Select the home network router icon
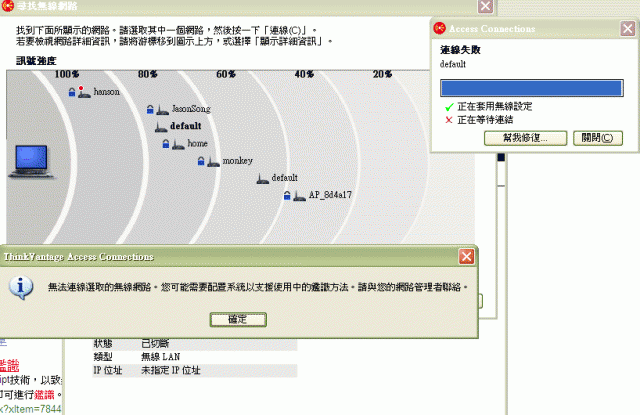The width and height of the screenshot is (640, 415). 178,144
